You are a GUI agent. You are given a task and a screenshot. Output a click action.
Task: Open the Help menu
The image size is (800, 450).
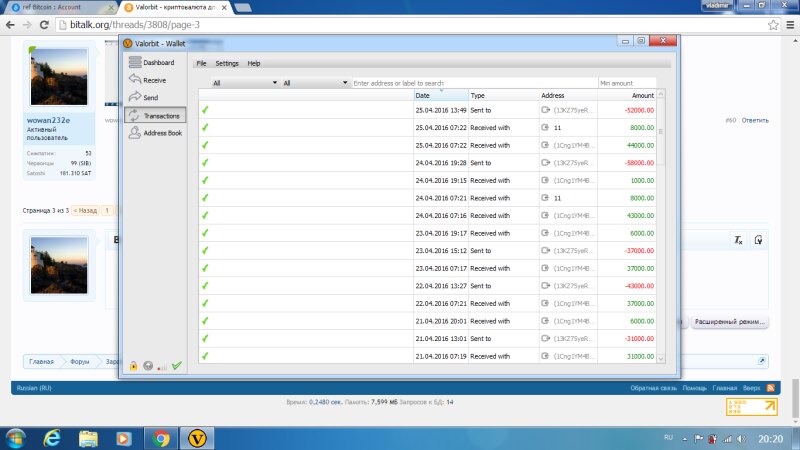coord(254,63)
